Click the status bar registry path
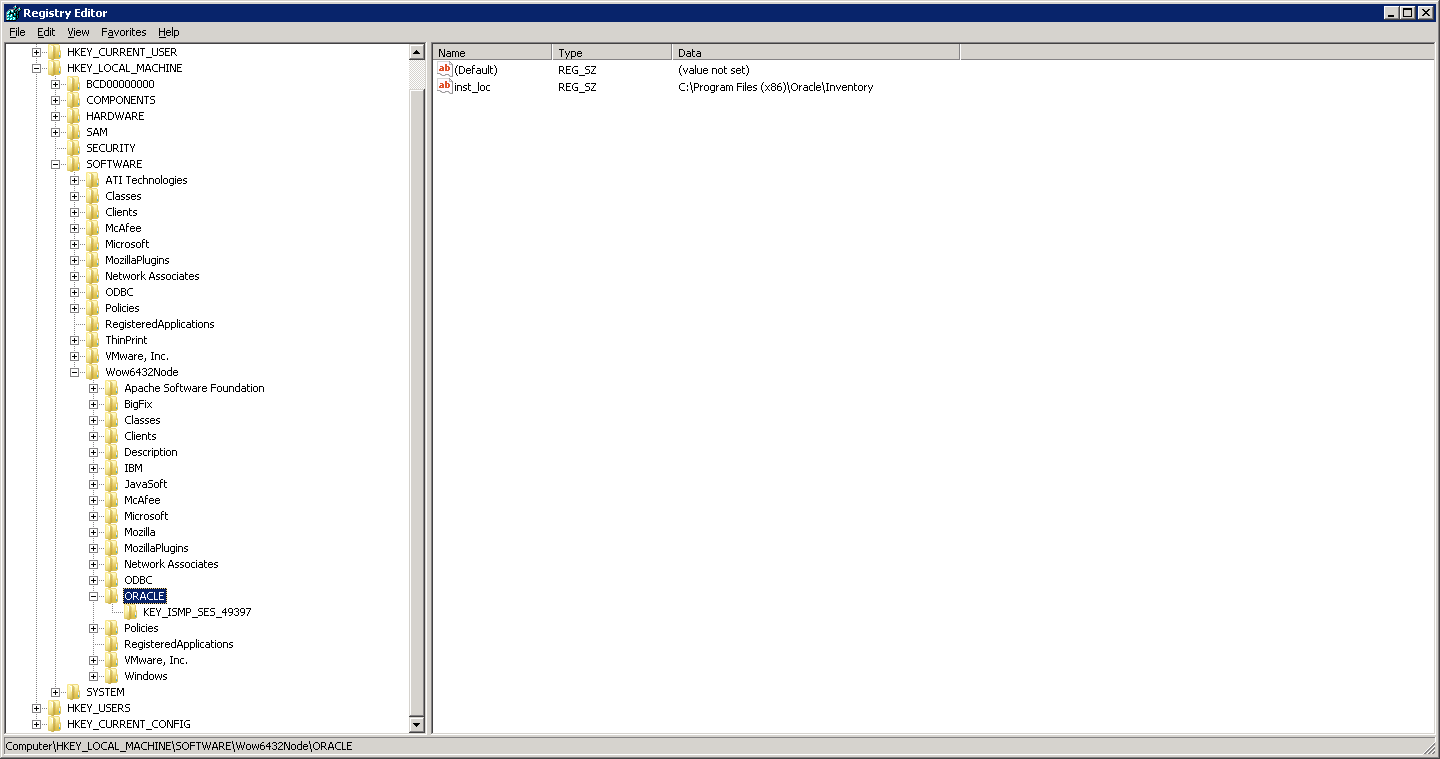The width and height of the screenshot is (1440, 759). point(179,746)
